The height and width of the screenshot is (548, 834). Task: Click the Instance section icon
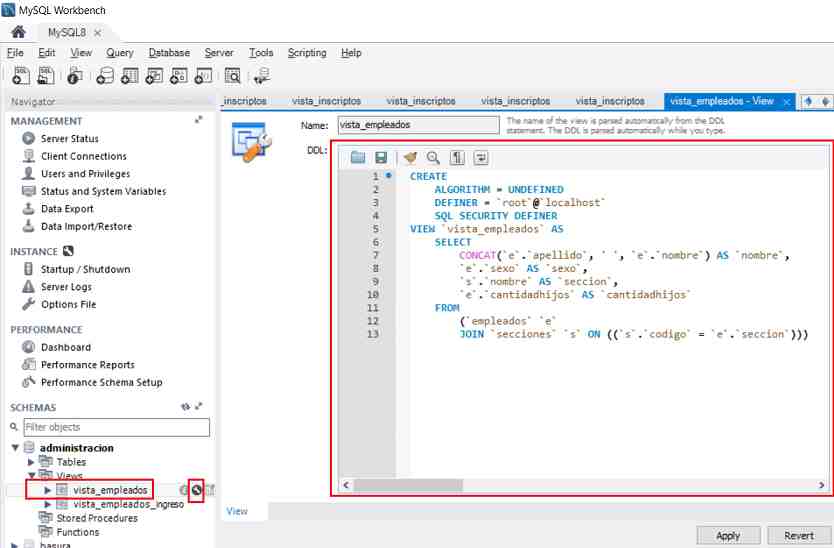point(68,251)
